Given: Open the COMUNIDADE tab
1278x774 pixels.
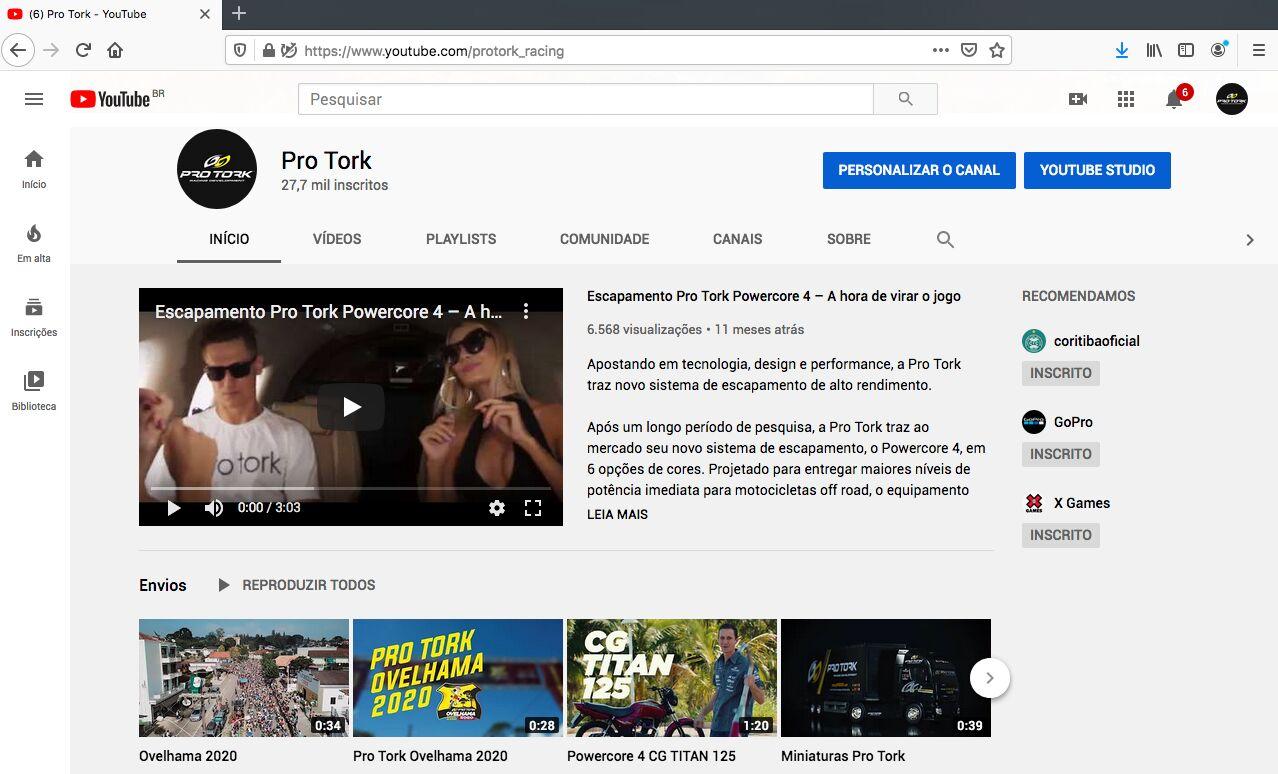Looking at the screenshot, I should pos(604,239).
